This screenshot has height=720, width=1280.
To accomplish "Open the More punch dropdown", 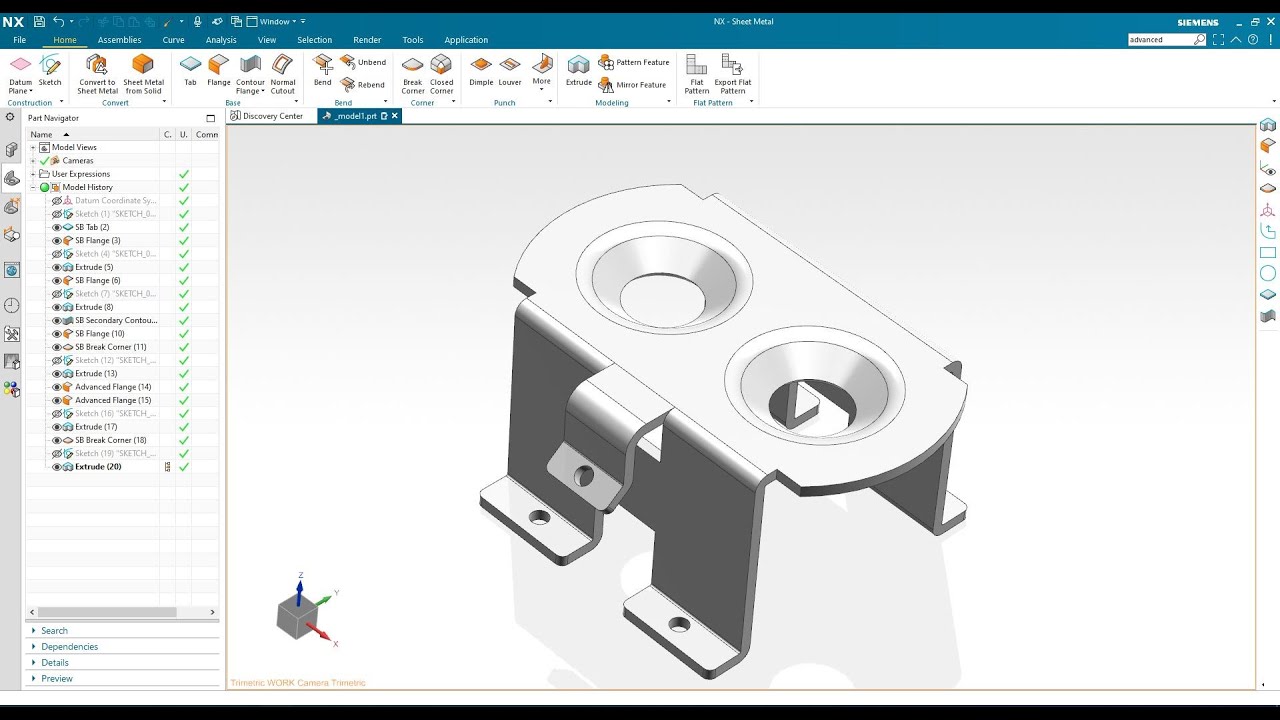I will point(541,75).
